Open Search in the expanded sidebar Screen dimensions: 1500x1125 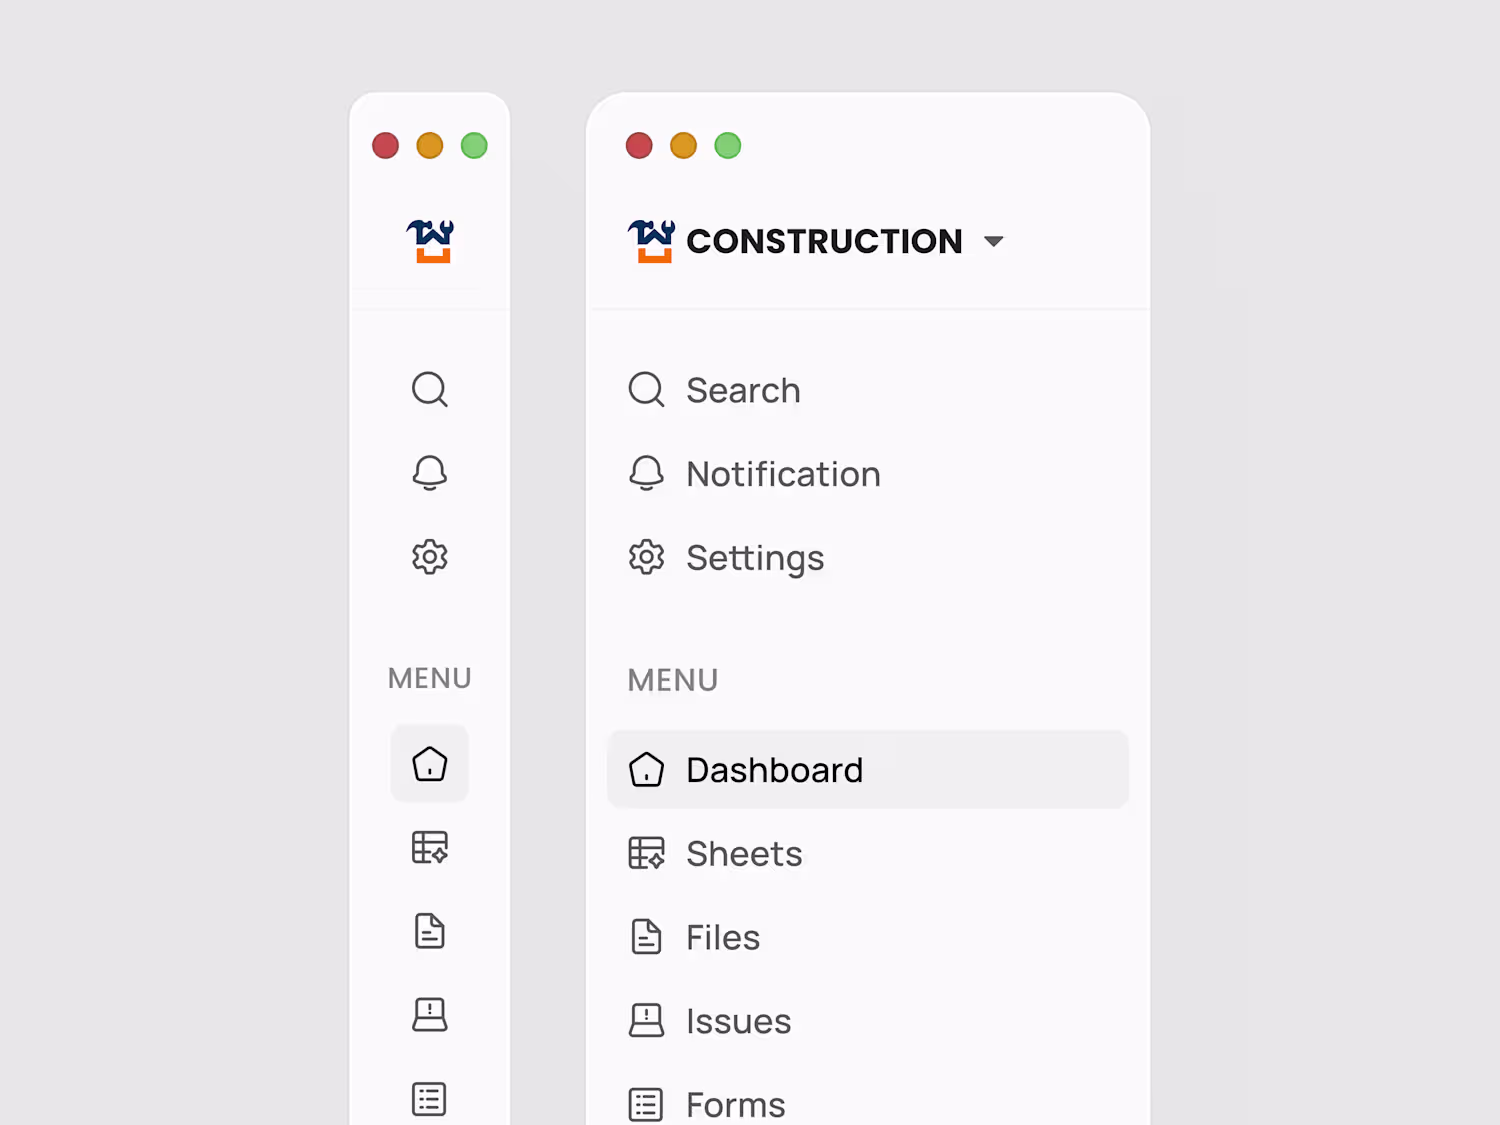coord(743,390)
